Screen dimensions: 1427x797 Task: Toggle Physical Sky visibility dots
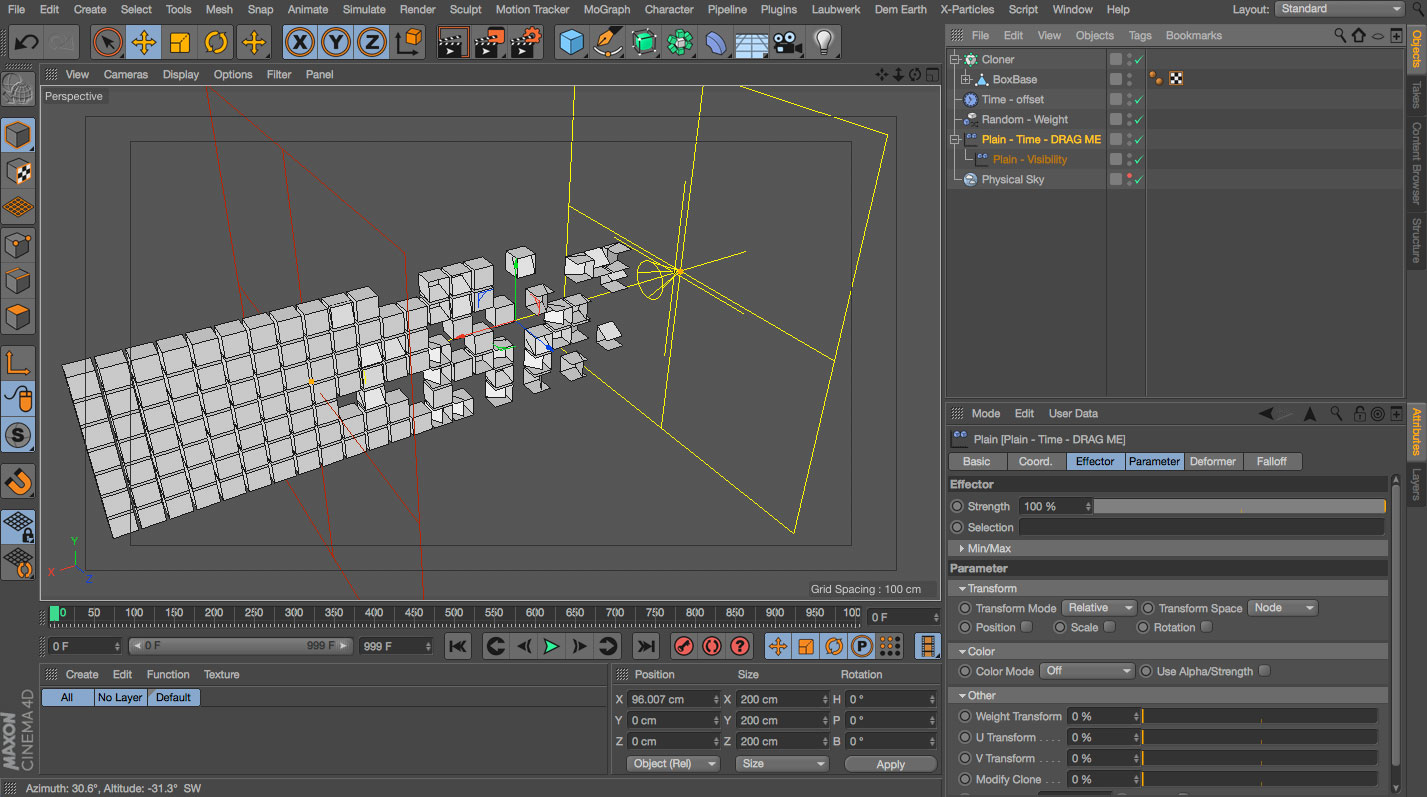(x=1130, y=179)
